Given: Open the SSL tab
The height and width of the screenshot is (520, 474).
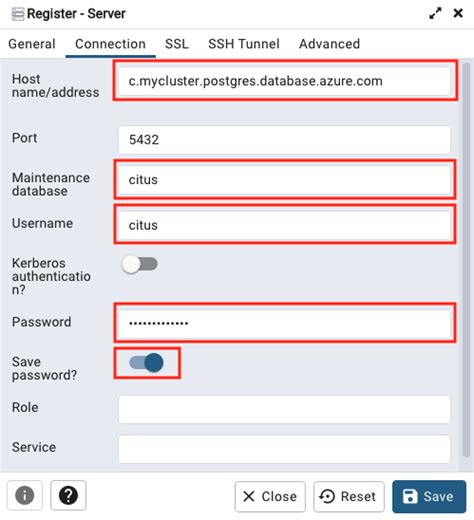Looking at the screenshot, I should coord(177,44).
